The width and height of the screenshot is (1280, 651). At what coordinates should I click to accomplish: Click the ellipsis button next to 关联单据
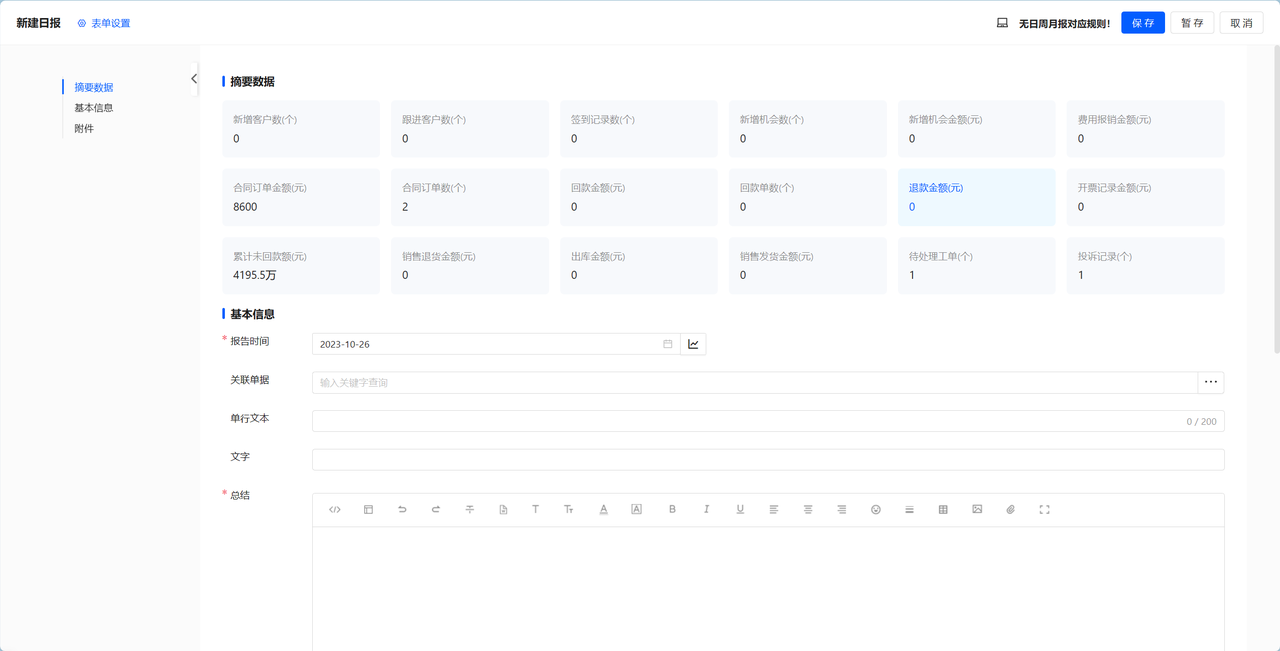pos(1211,382)
